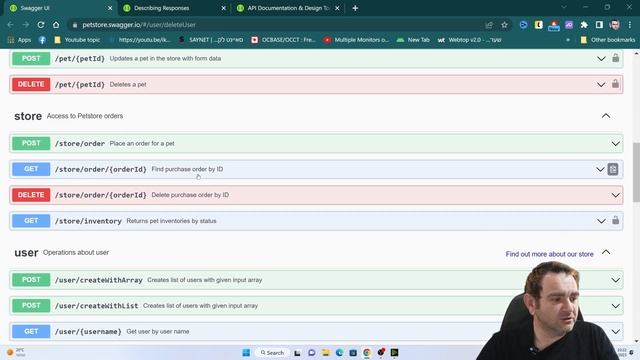
Task: Expand GET /store/order/{orderId} chevron
Action: tap(600, 169)
